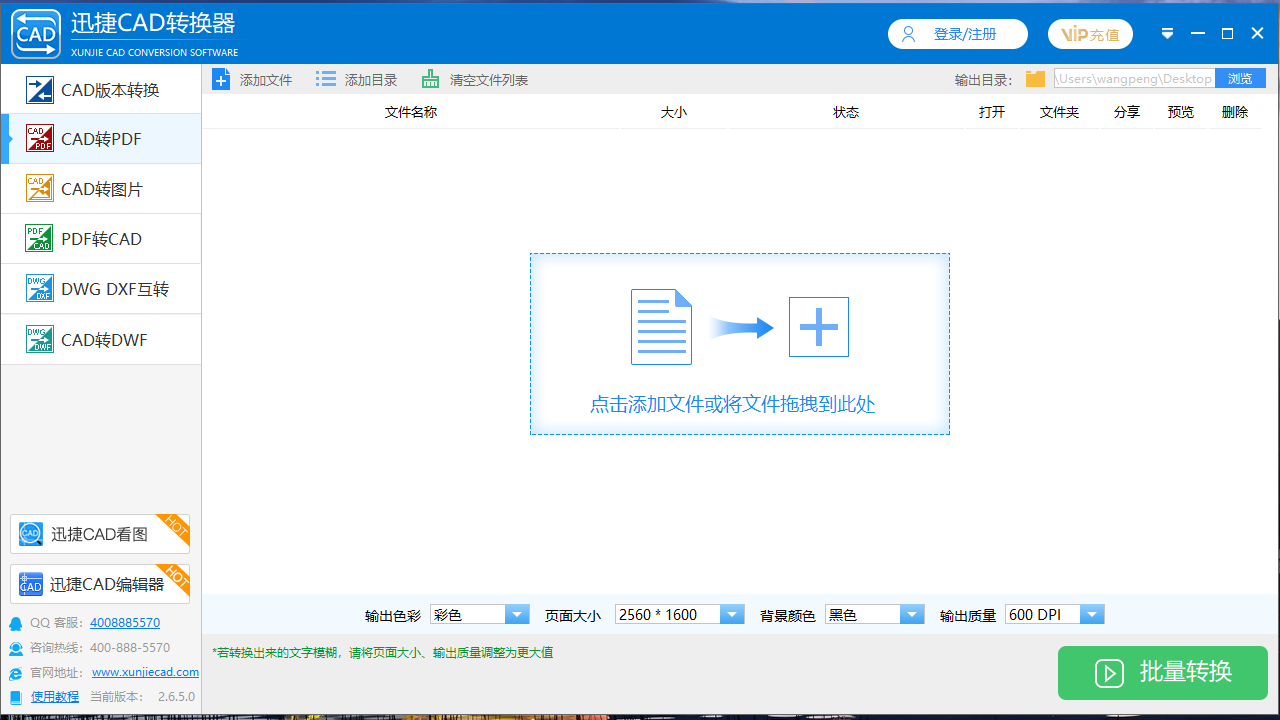Click the 添加文件 add file icon
The width and height of the screenshot is (1280, 720).
click(221, 79)
